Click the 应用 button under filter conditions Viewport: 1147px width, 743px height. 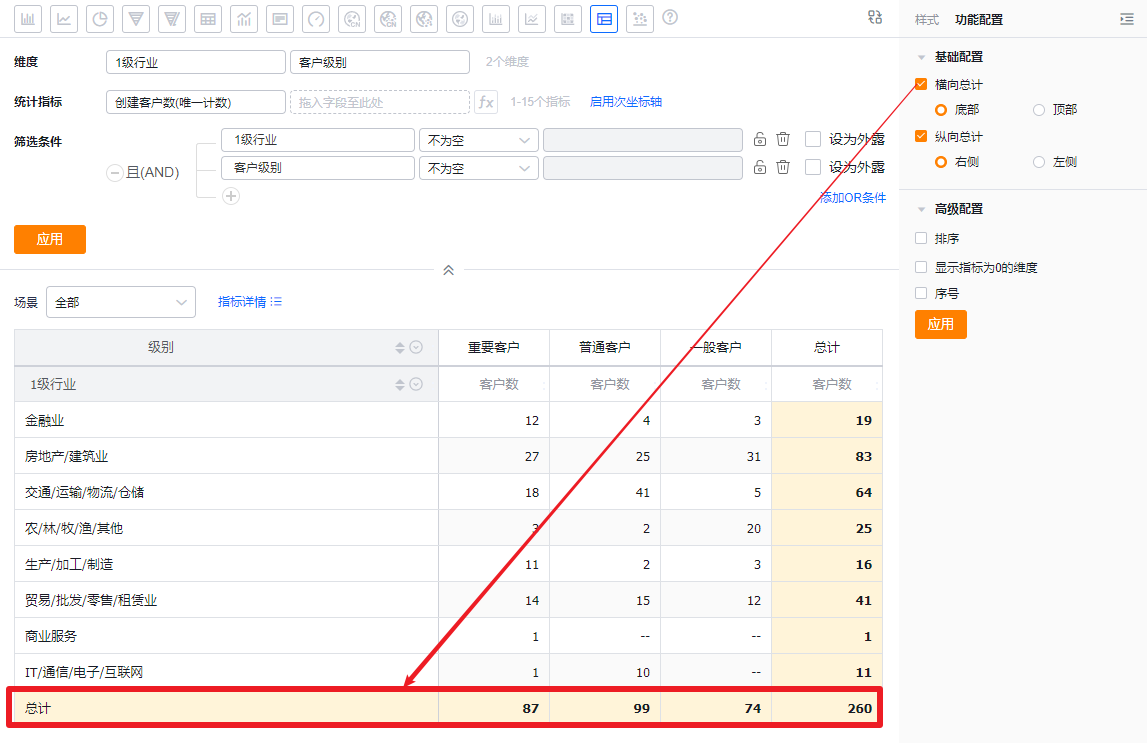(x=49, y=239)
